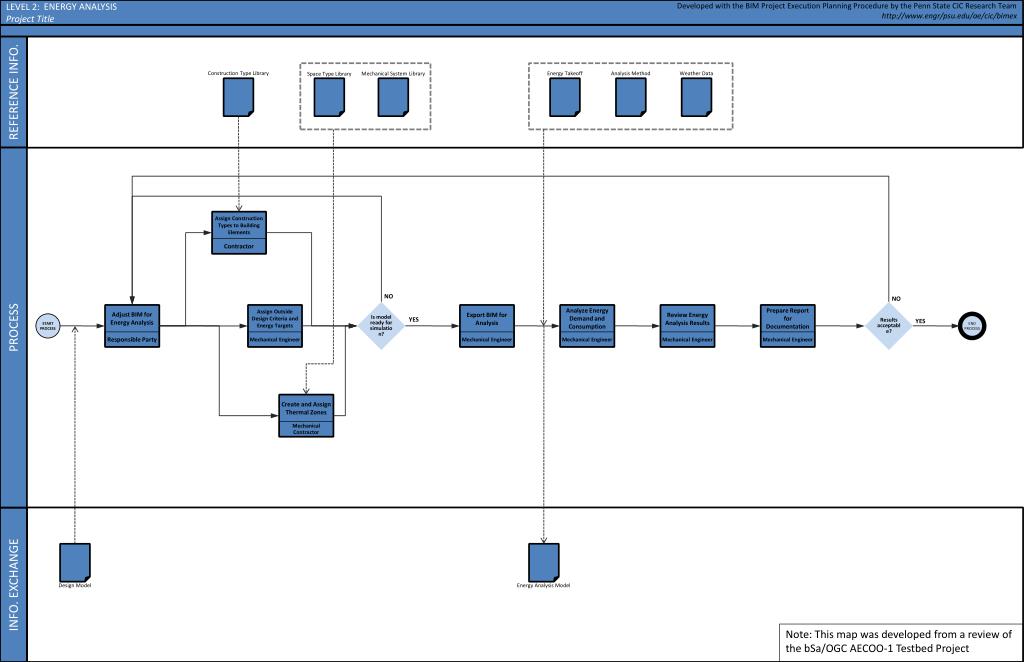Select the 'Is model ready for simulation' diamond
Image resolution: width=1024 pixels, height=662 pixels.
coord(381,326)
